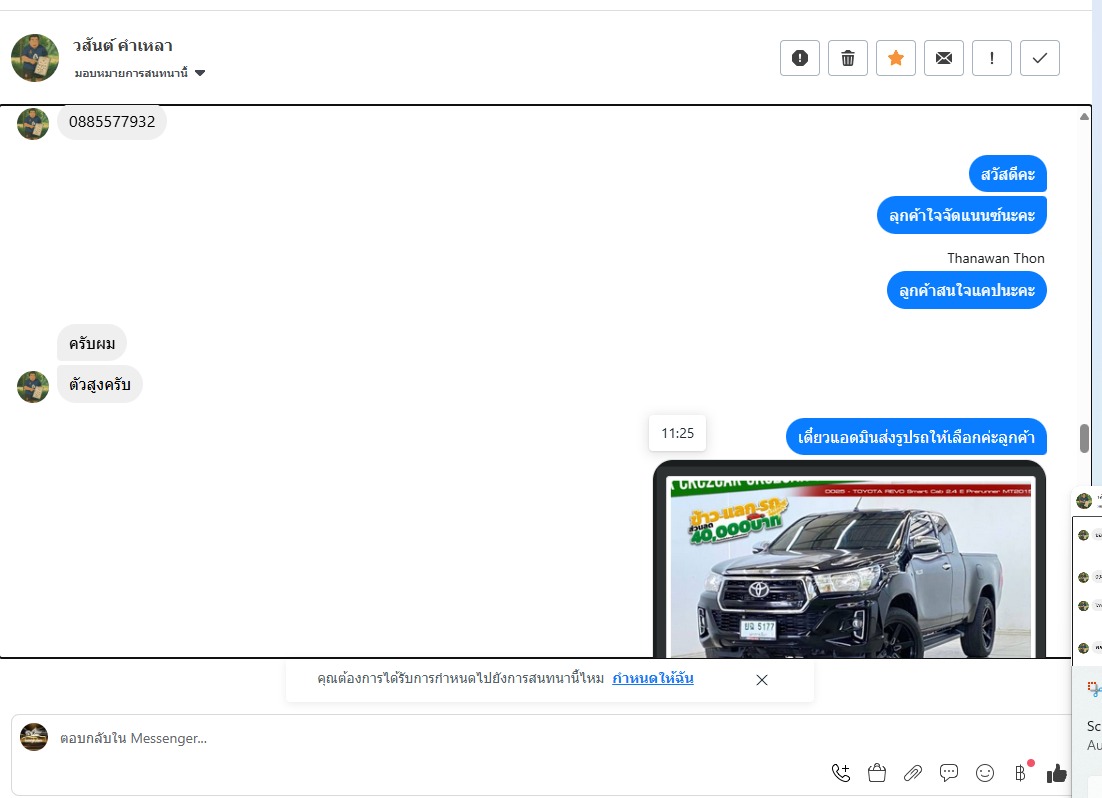The width and height of the screenshot is (1102, 798).
Task: Click the มอบหมายการสนทนานี้ assign label
Action: [131, 72]
